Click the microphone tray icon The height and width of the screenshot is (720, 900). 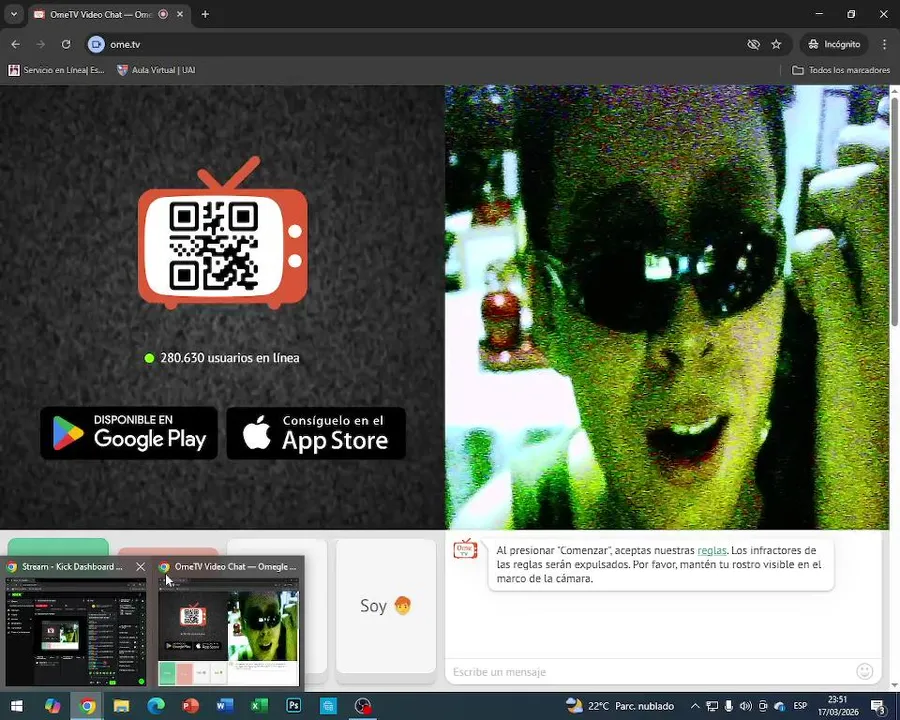[728, 706]
